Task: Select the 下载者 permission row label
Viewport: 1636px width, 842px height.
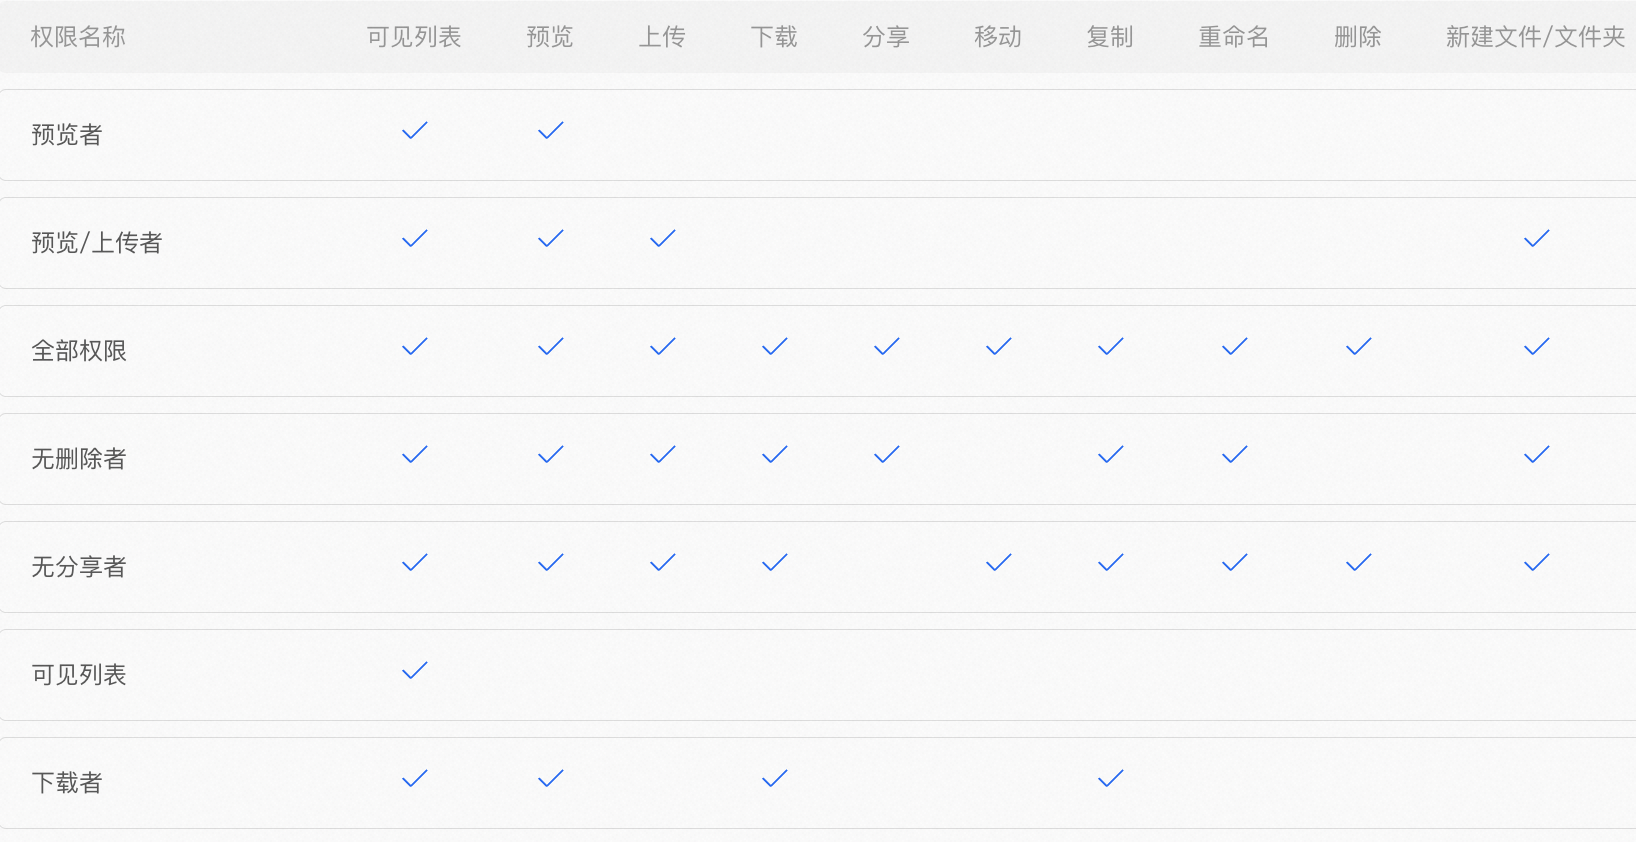Action: [x=67, y=783]
